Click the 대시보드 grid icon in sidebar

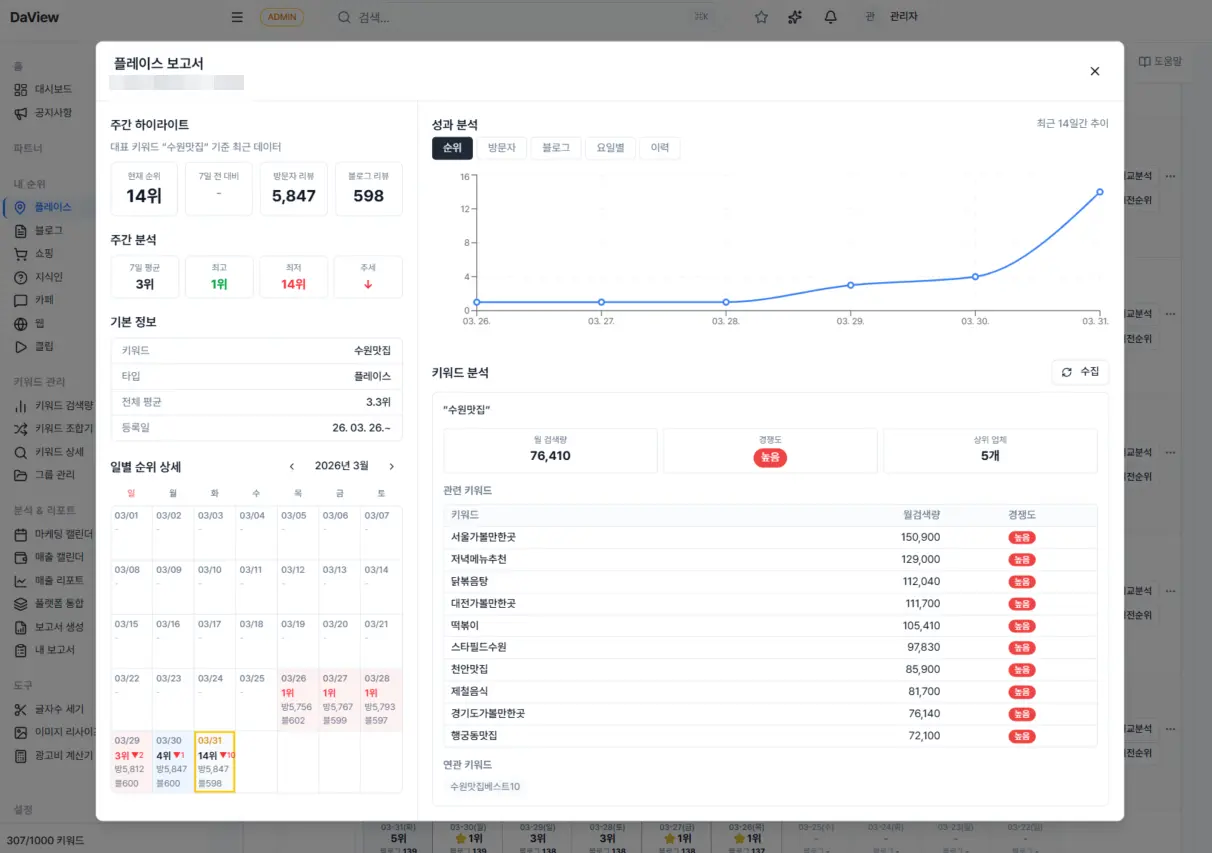21,89
